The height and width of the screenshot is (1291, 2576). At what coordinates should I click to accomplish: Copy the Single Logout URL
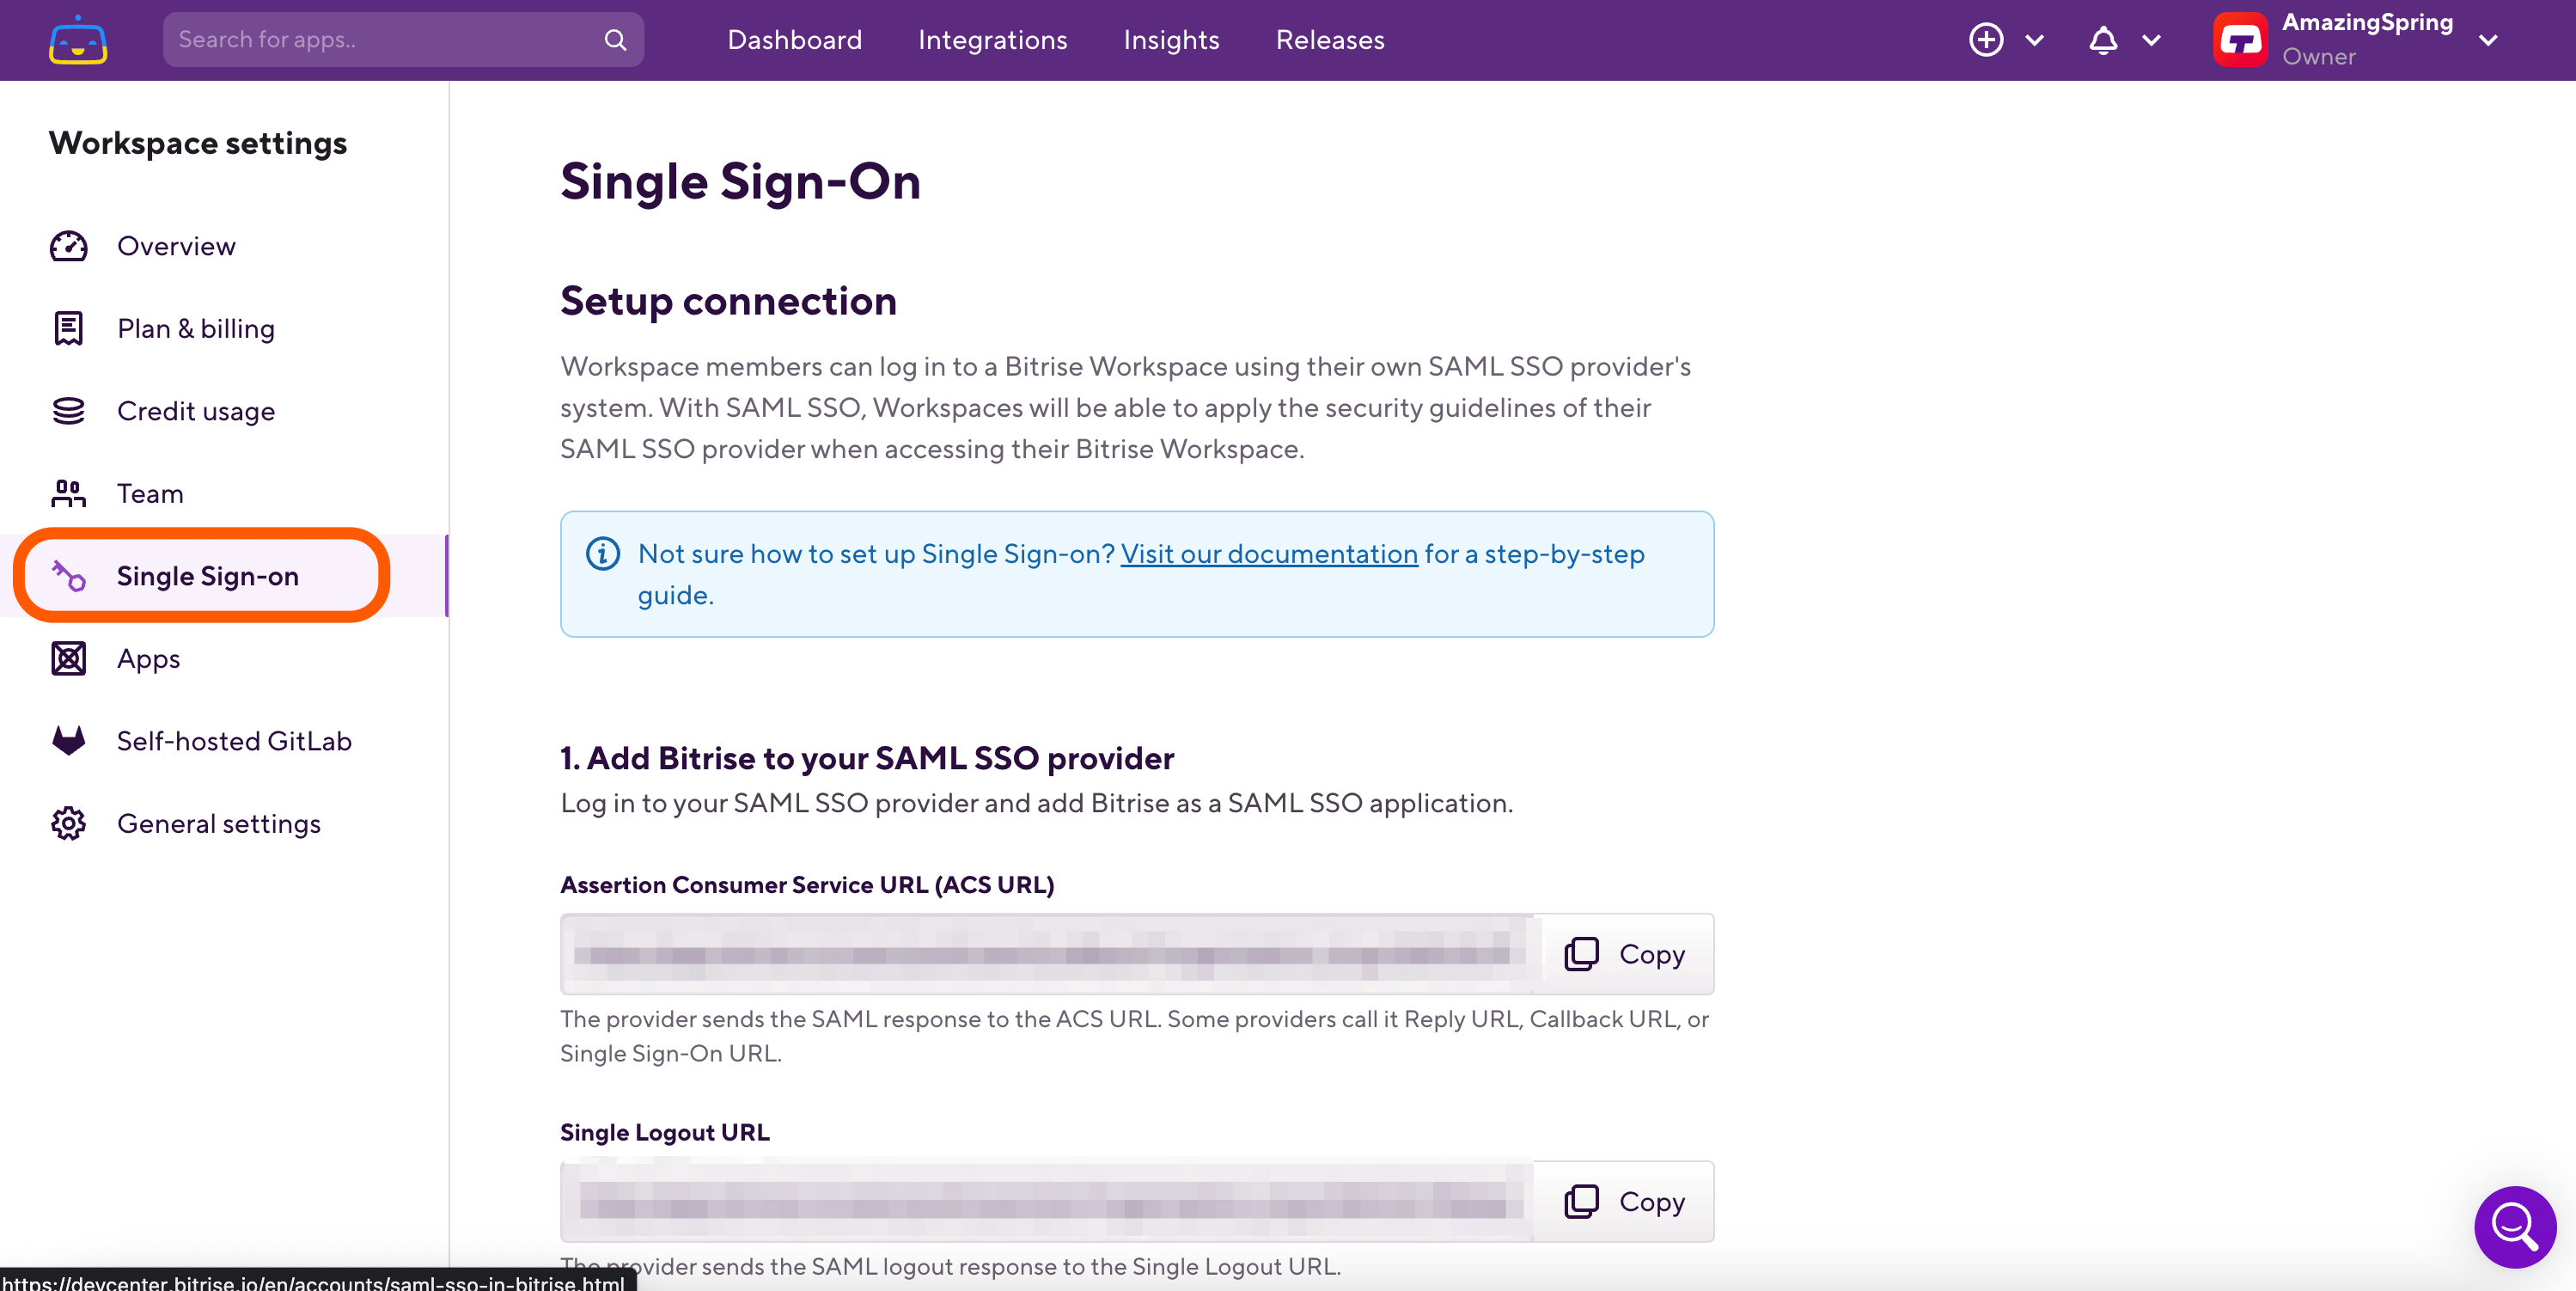[x=1625, y=1201]
